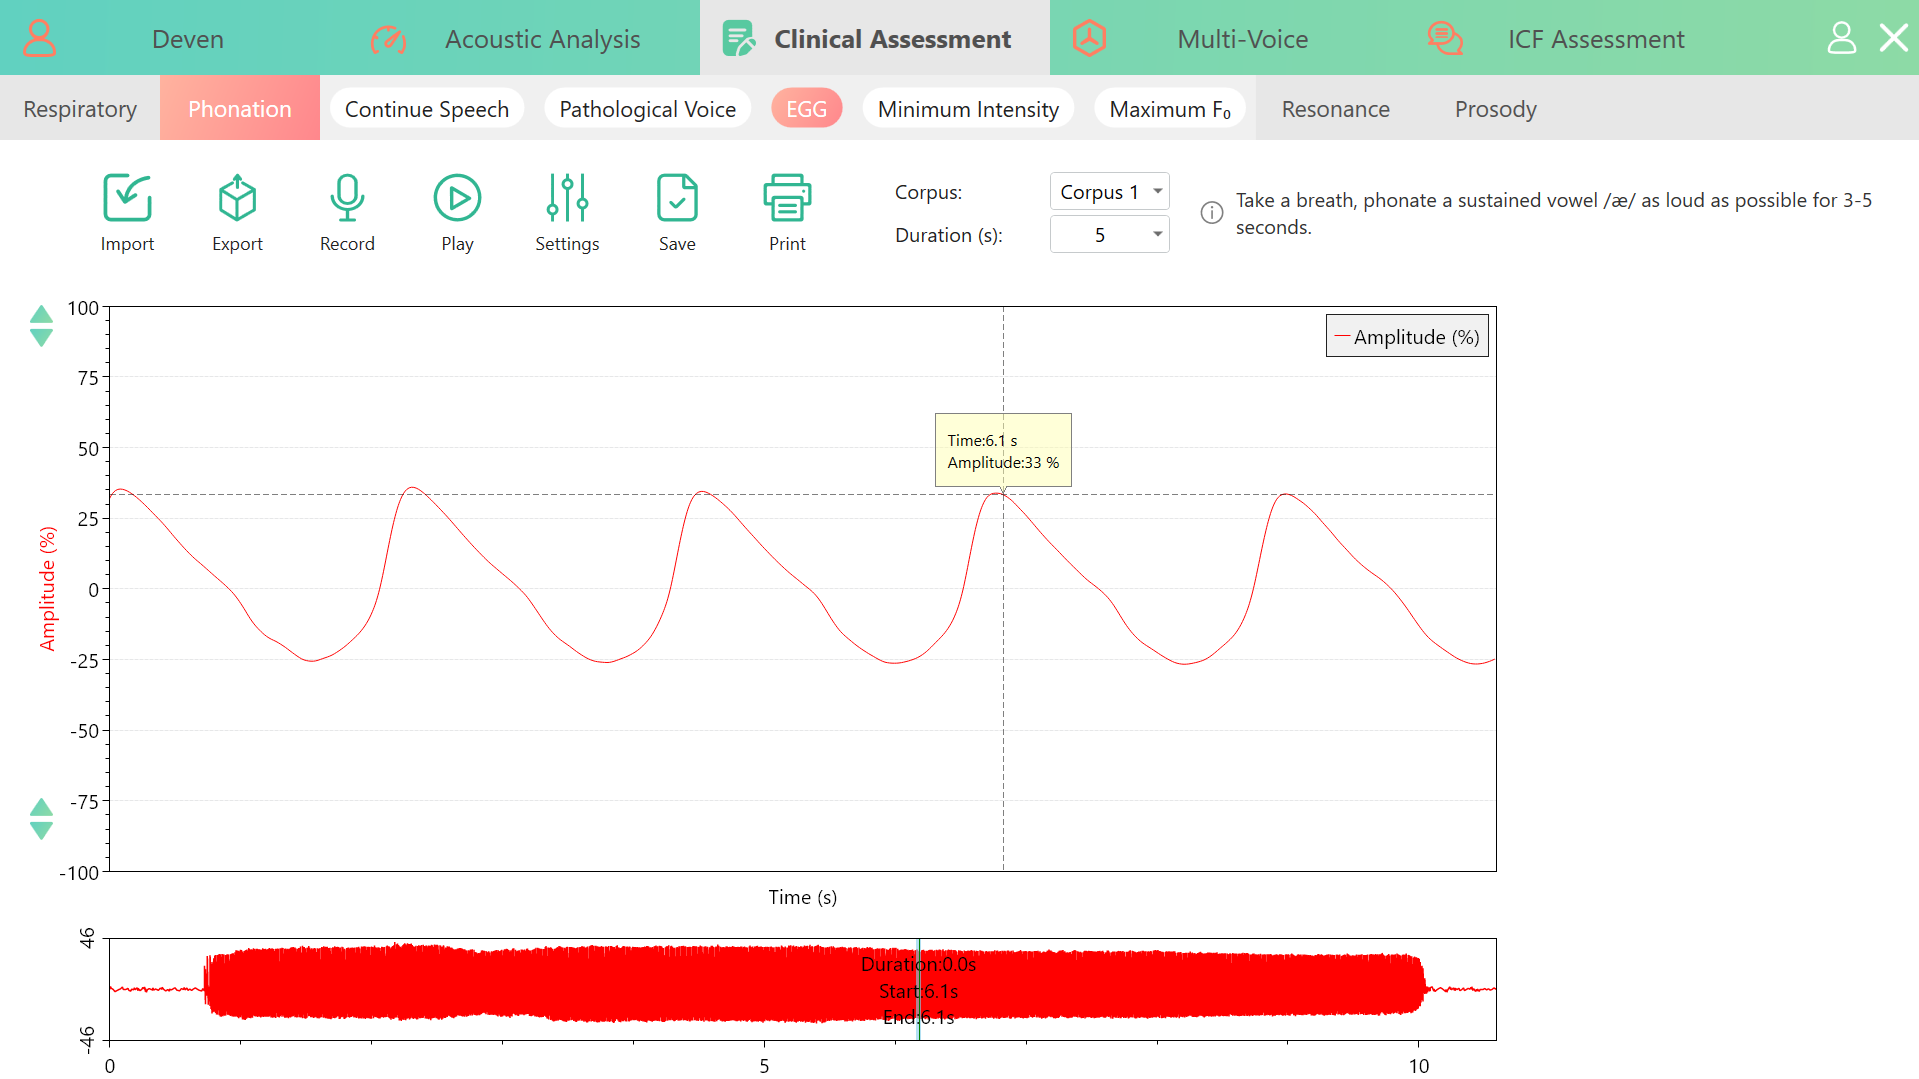The width and height of the screenshot is (1919, 1079).
Task: Open the Corpus 1 dropdown
Action: coord(1109,192)
